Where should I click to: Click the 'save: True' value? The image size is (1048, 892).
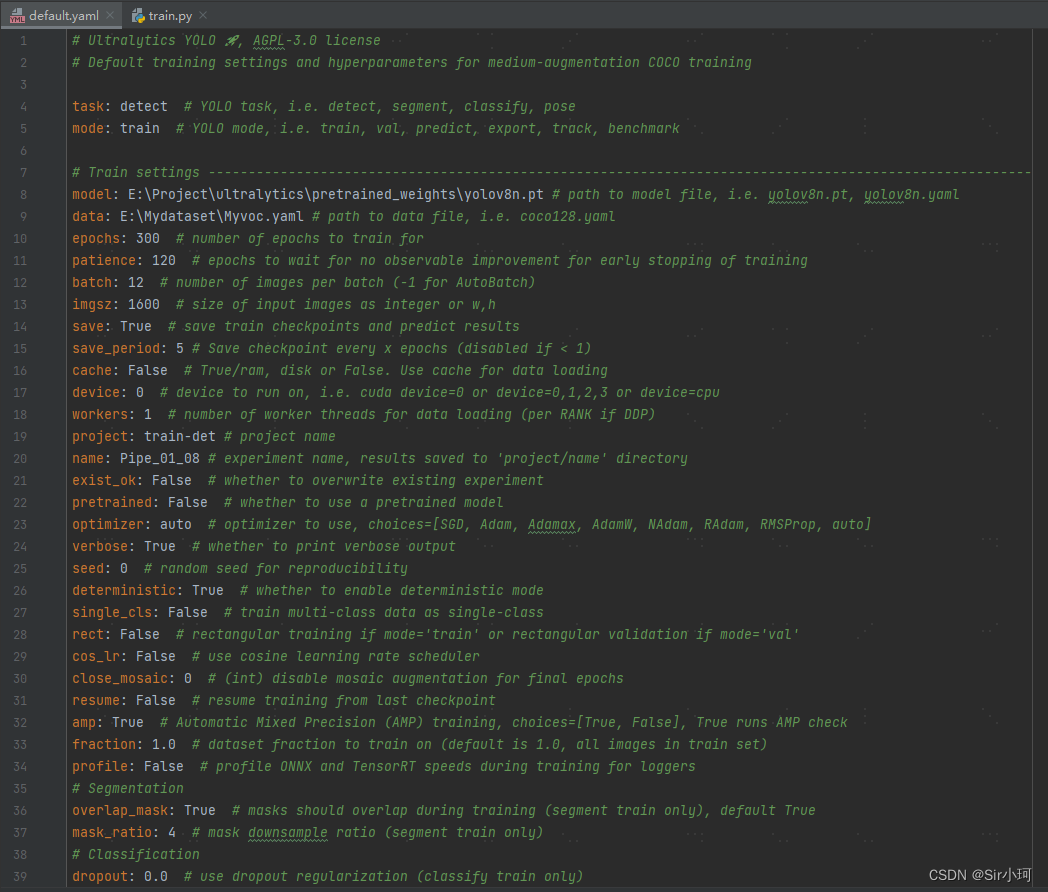click(136, 327)
